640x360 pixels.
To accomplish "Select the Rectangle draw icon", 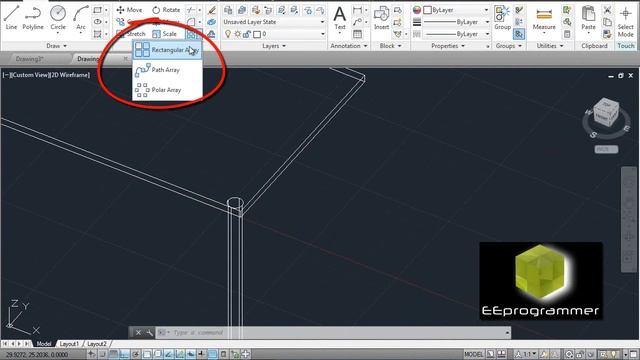I will tap(97, 10).
